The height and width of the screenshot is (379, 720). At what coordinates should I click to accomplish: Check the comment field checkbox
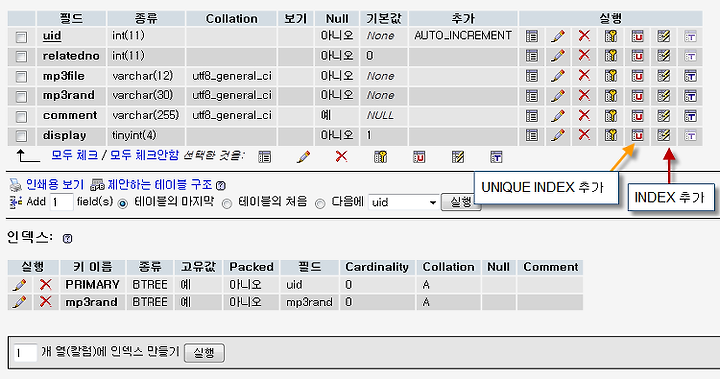(21, 116)
